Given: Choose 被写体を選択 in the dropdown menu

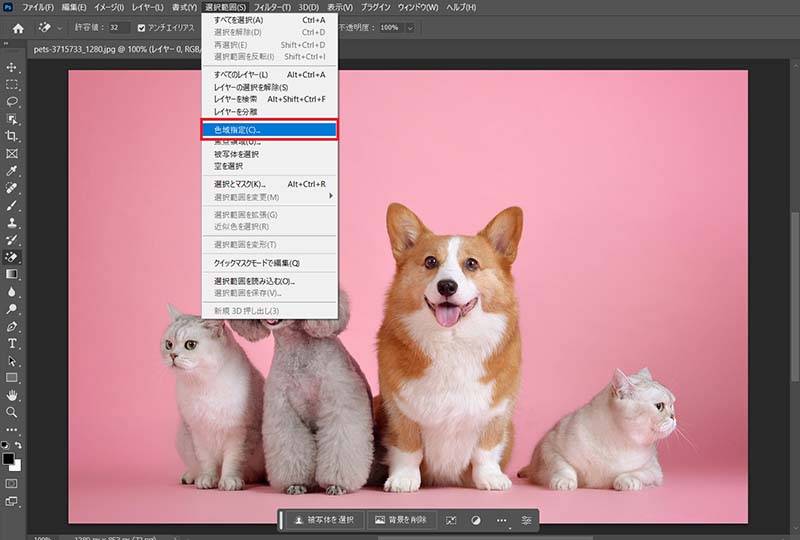Looking at the screenshot, I should pos(269,154).
